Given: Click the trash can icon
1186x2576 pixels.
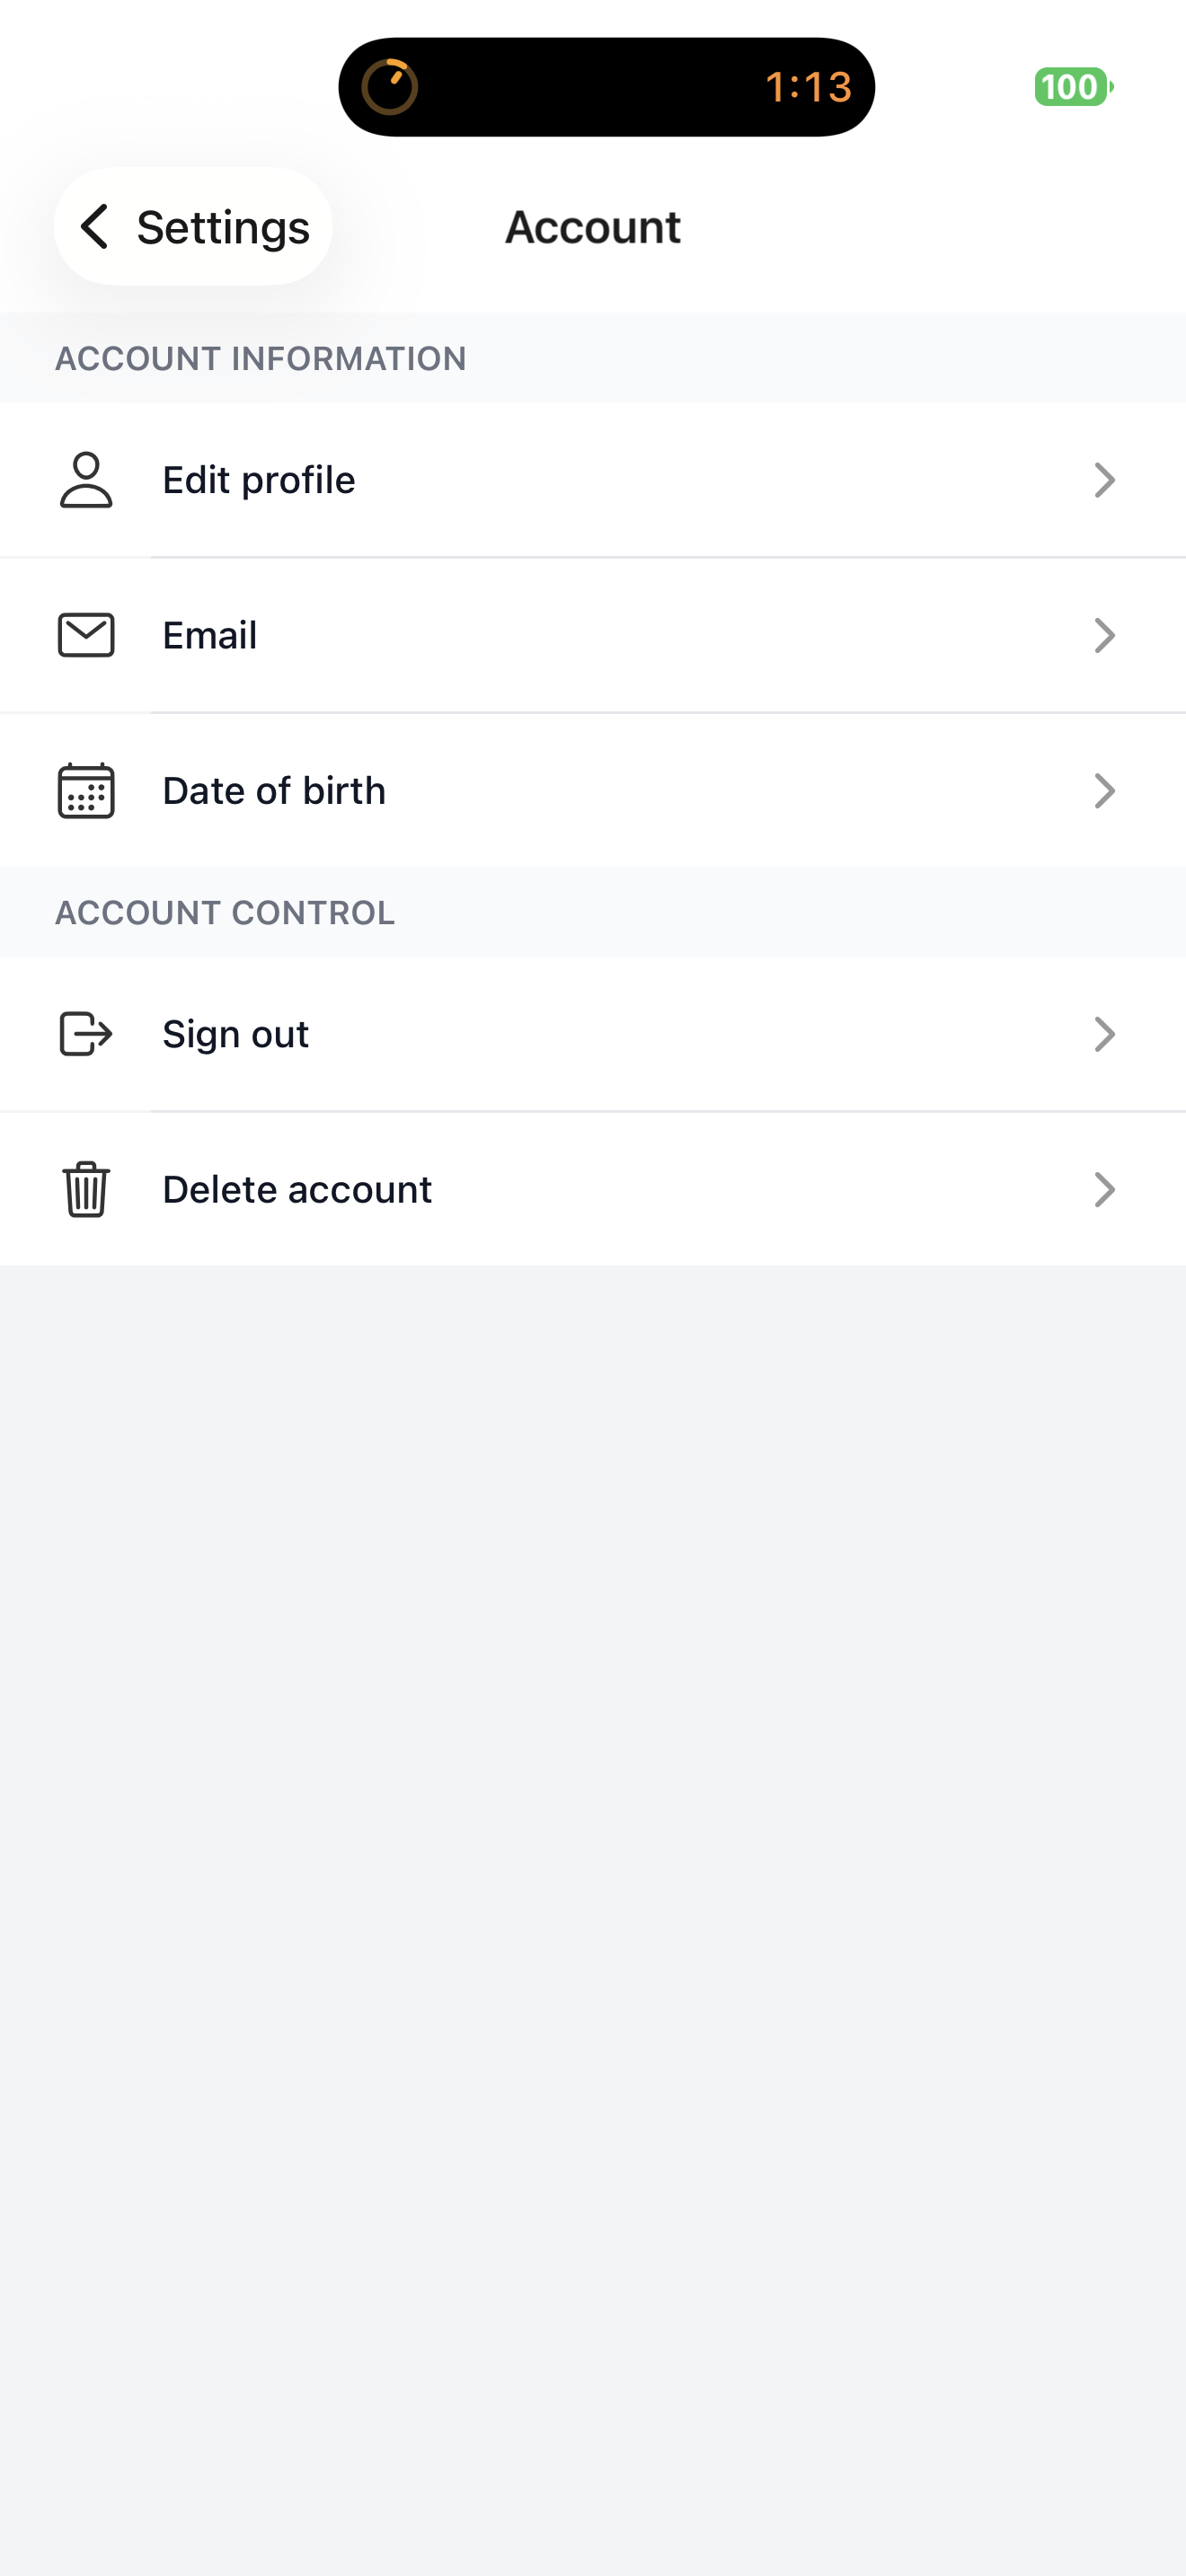Looking at the screenshot, I should [86, 1189].
